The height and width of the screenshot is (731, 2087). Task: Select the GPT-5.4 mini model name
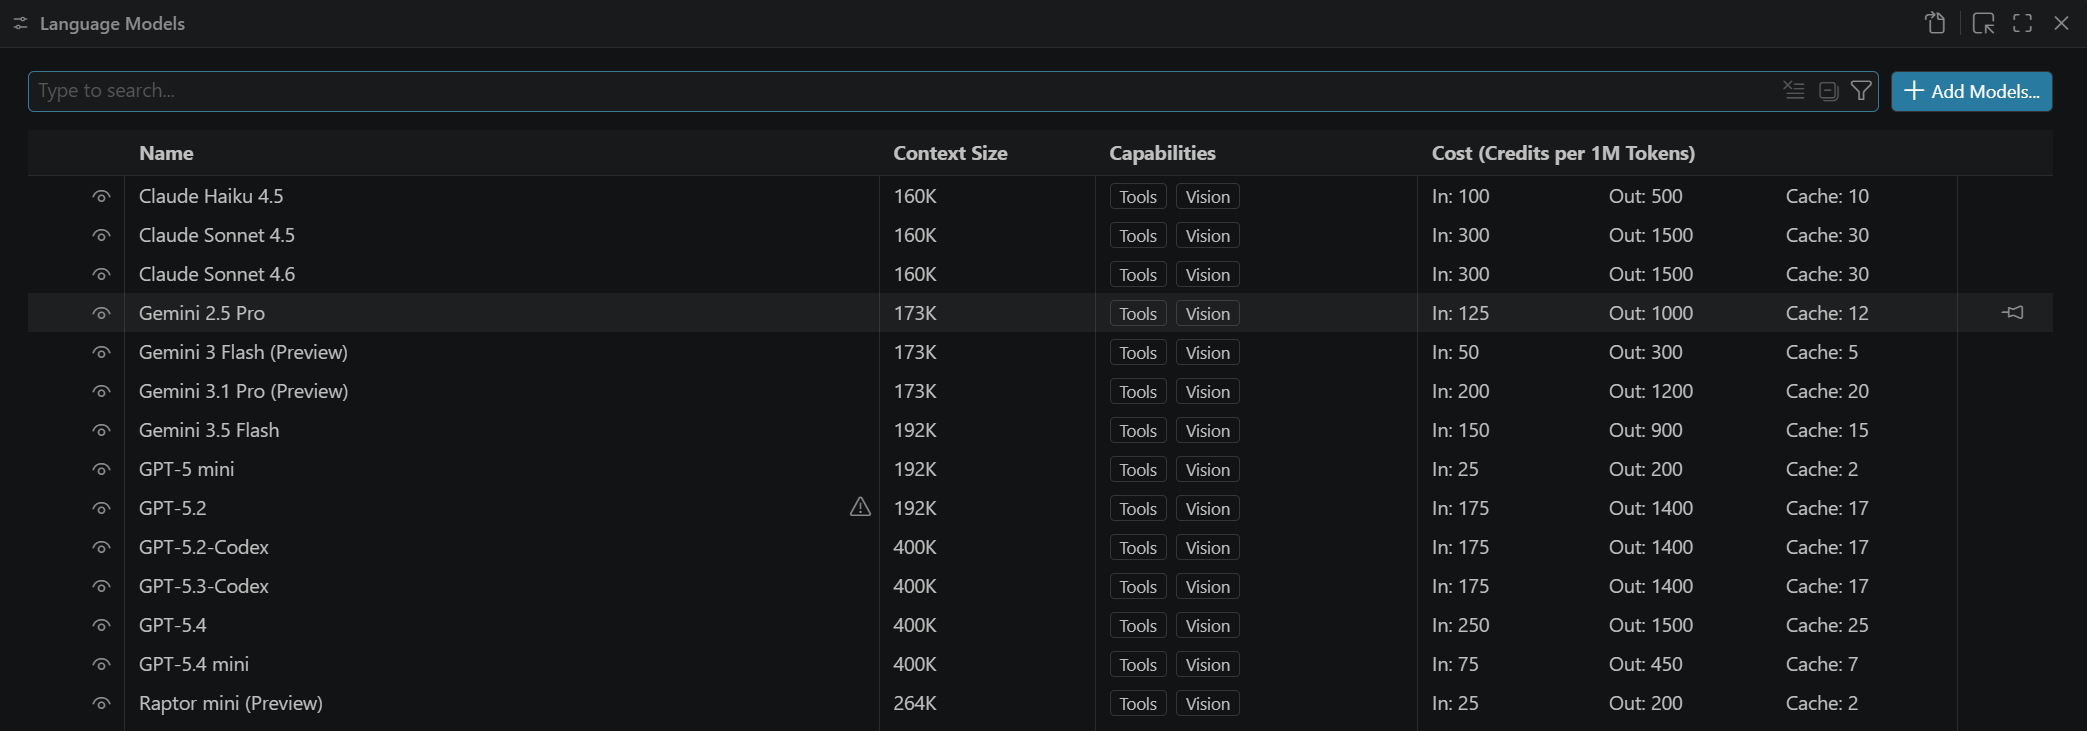pyautogui.click(x=194, y=664)
